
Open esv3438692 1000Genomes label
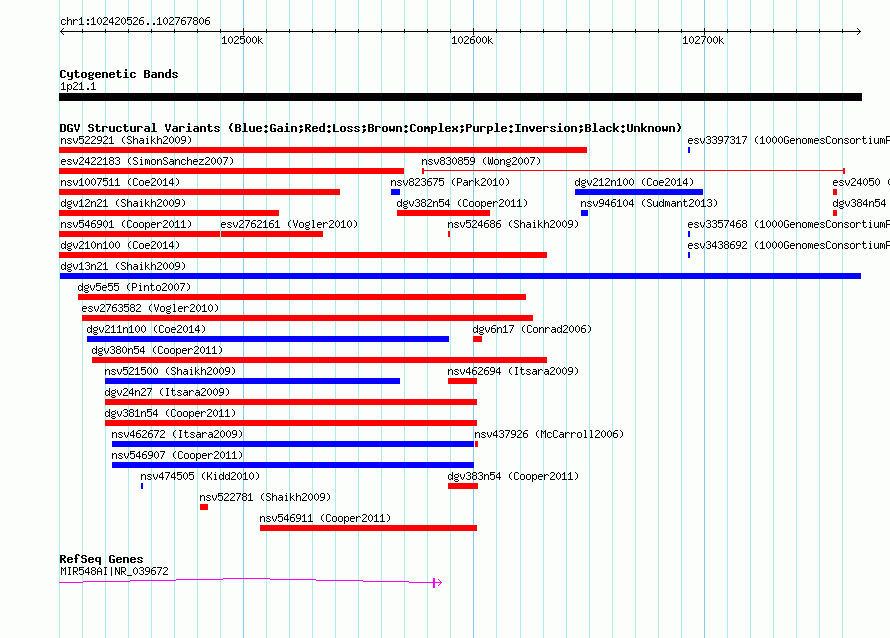tap(788, 245)
